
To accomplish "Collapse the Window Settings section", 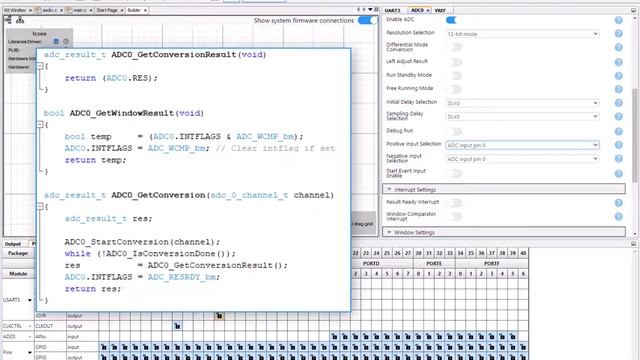I will [504, 232].
